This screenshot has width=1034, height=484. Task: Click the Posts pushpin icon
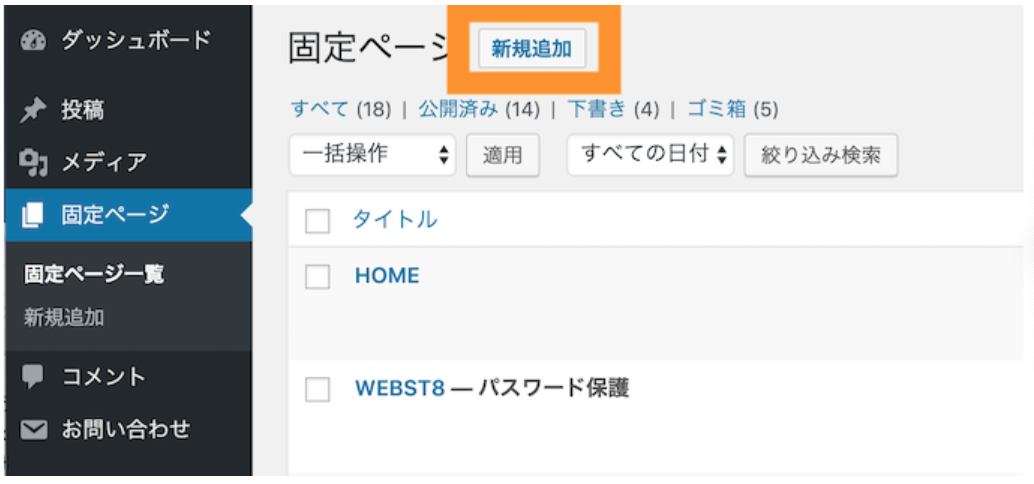[x=33, y=110]
